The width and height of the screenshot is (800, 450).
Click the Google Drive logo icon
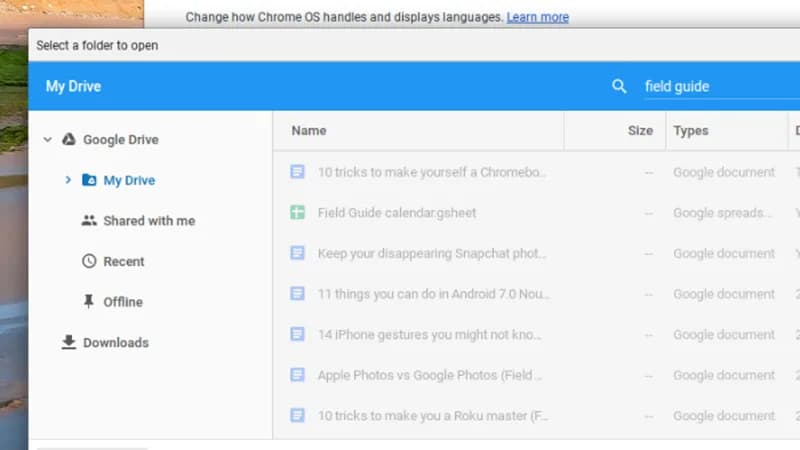click(x=69, y=140)
